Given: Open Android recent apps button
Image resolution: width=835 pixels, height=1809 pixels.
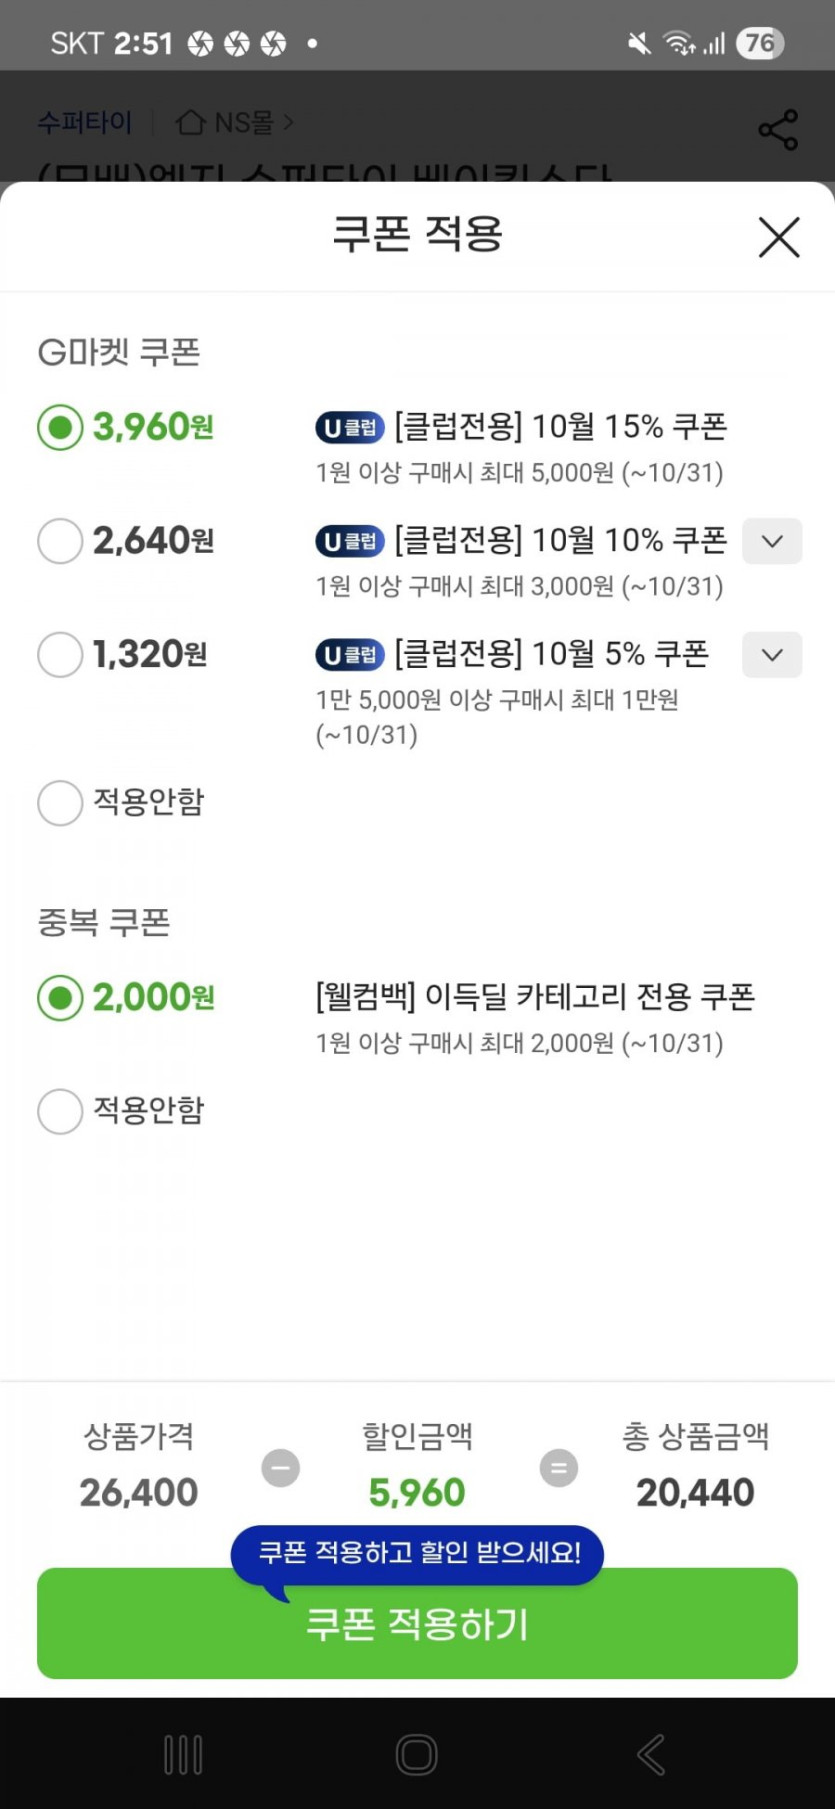Looking at the screenshot, I should point(183,1754).
